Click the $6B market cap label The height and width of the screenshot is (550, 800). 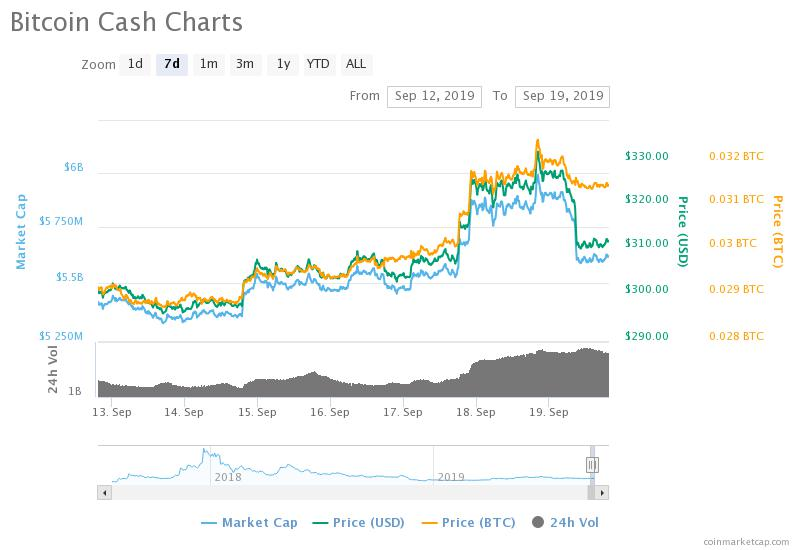click(x=73, y=167)
